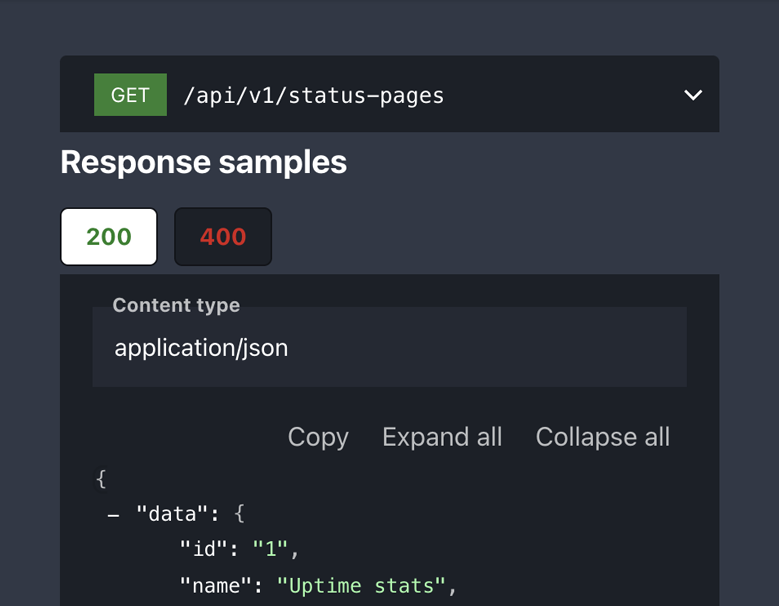Collapse the "data" object with minus toggle
Viewport: 779px width, 606px height.
[114, 515]
